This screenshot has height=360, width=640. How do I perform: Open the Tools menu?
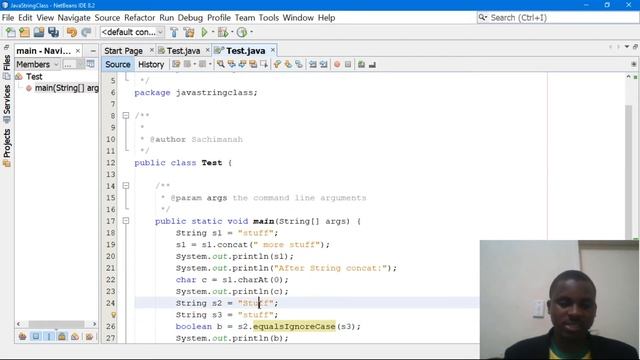pos(269,18)
